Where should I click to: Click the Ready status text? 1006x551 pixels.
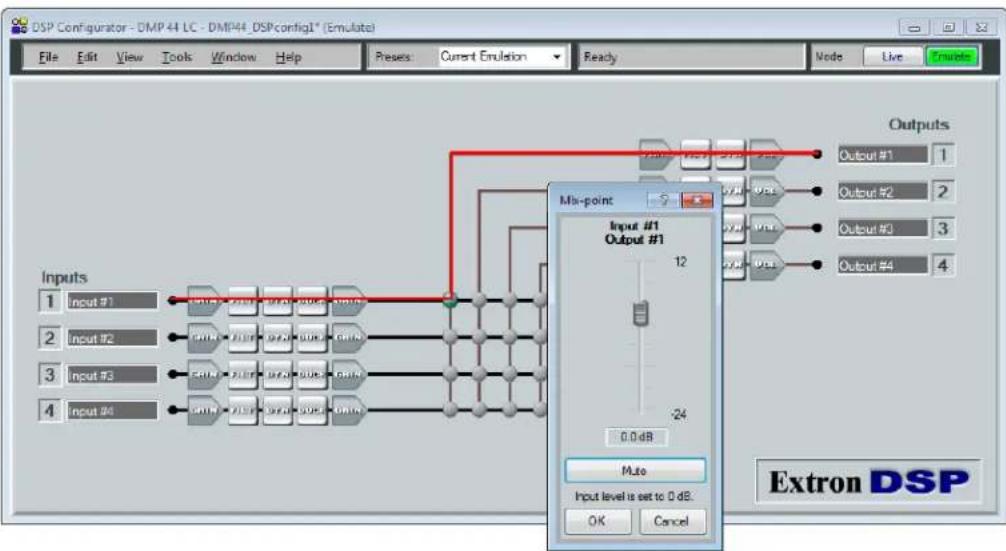pyautogui.click(x=600, y=57)
